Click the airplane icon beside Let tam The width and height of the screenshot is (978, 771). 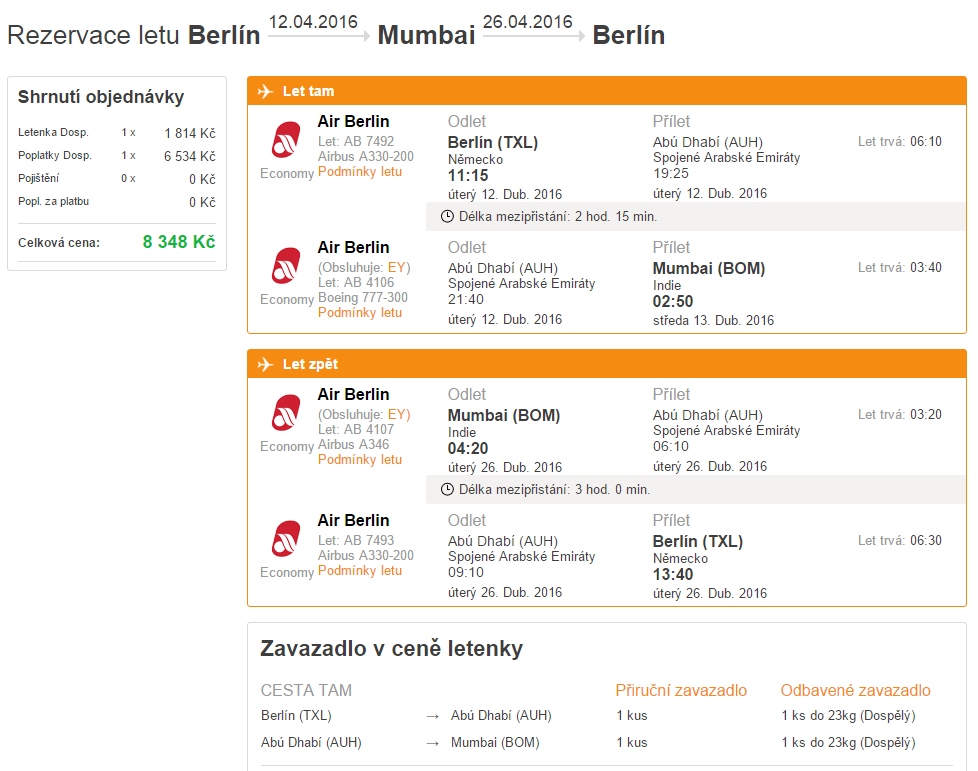(x=265, y=91)
